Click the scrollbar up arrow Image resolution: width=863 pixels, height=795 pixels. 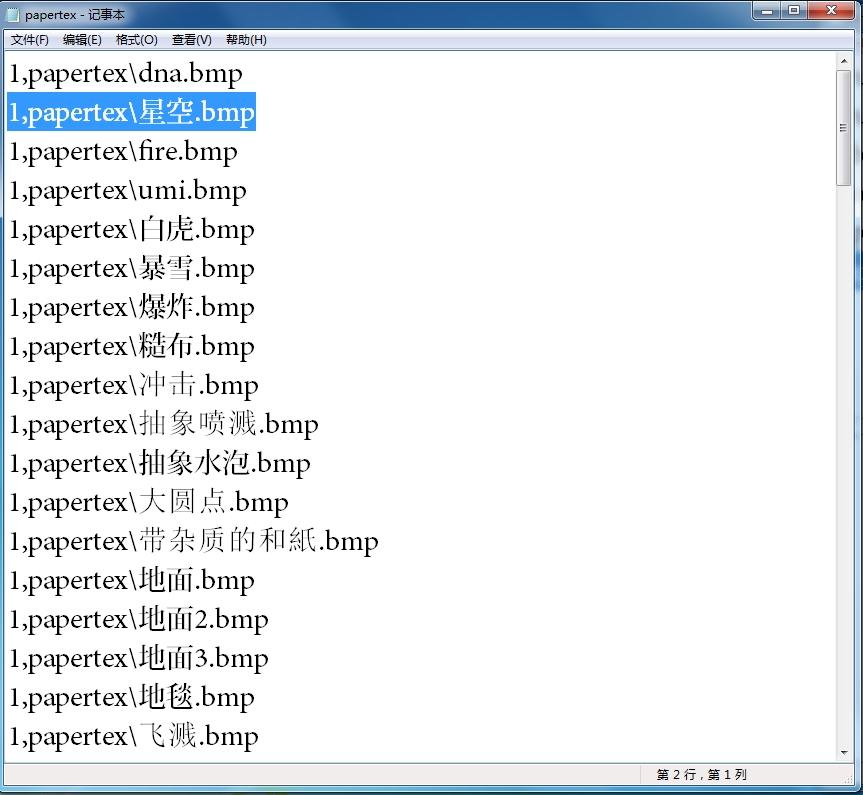tap(844, 61)
